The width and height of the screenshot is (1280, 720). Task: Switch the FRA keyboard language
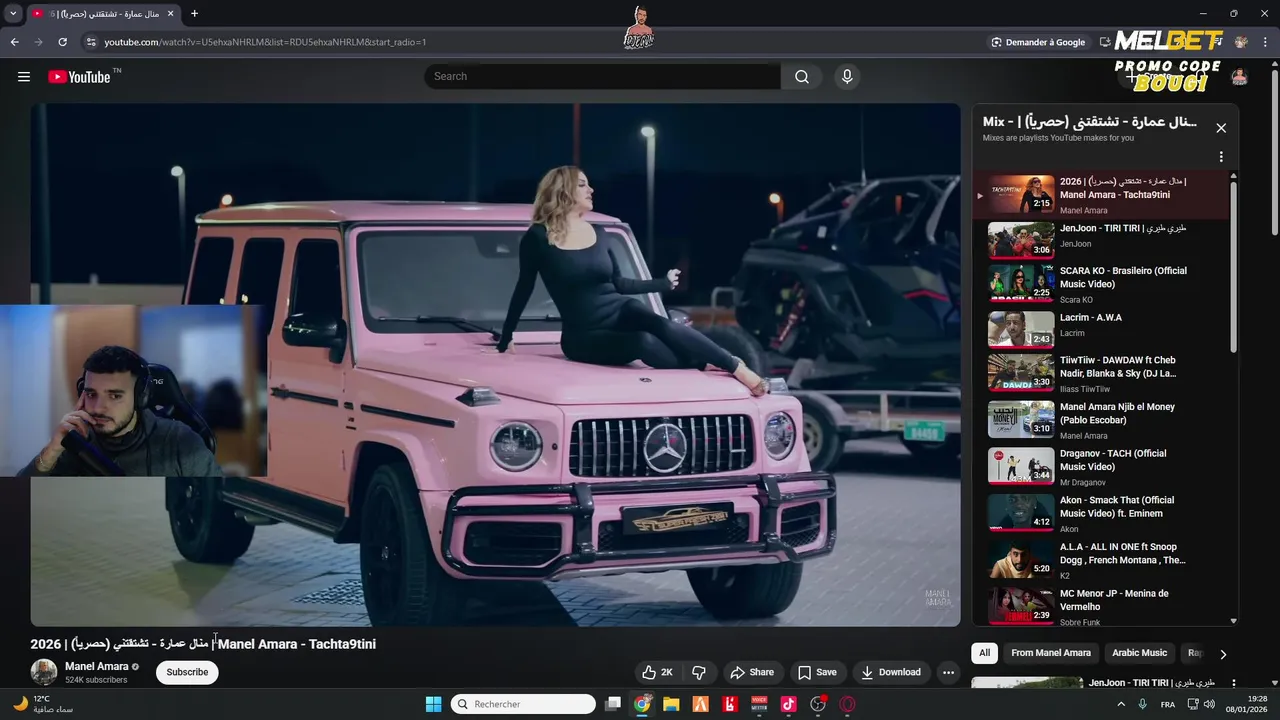[x=1168, y=704]
